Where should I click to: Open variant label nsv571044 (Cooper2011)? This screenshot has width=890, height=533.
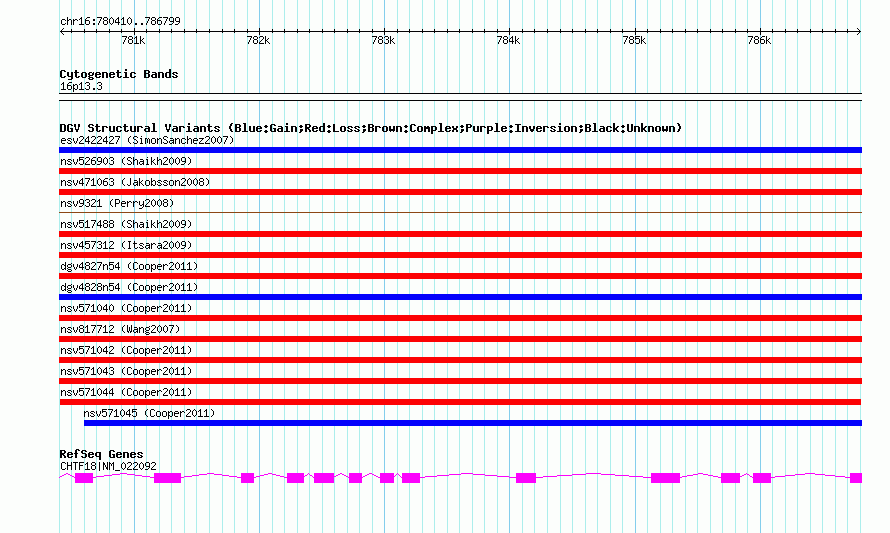click(126, 392)
